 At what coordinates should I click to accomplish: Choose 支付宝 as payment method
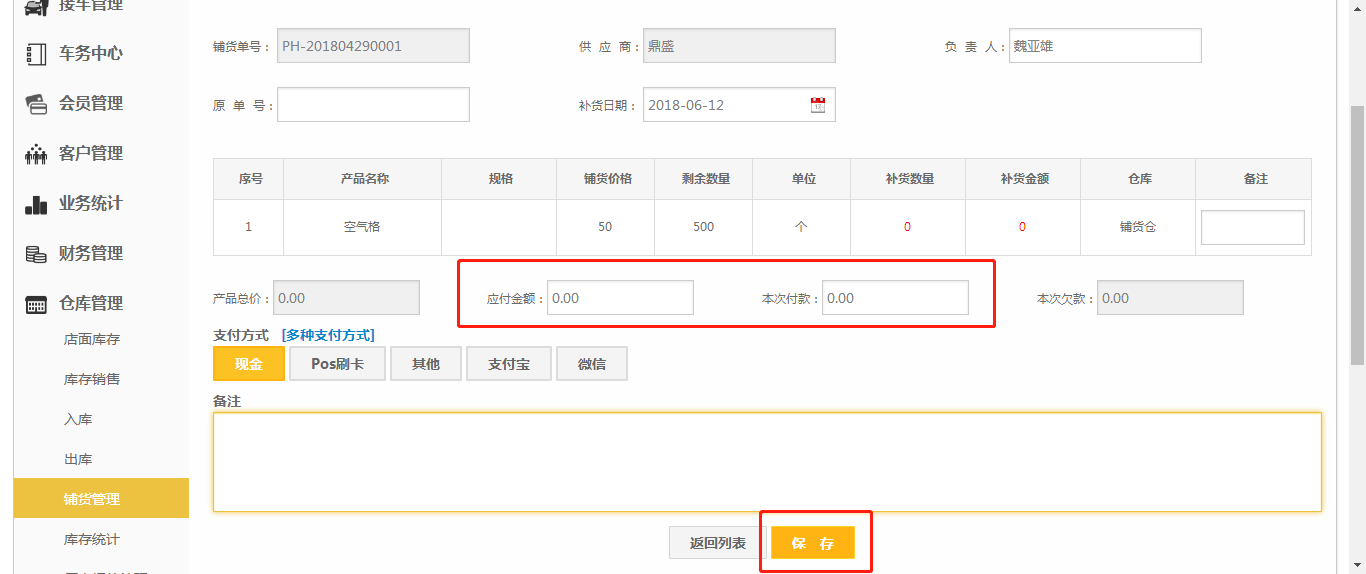[508, 364]
